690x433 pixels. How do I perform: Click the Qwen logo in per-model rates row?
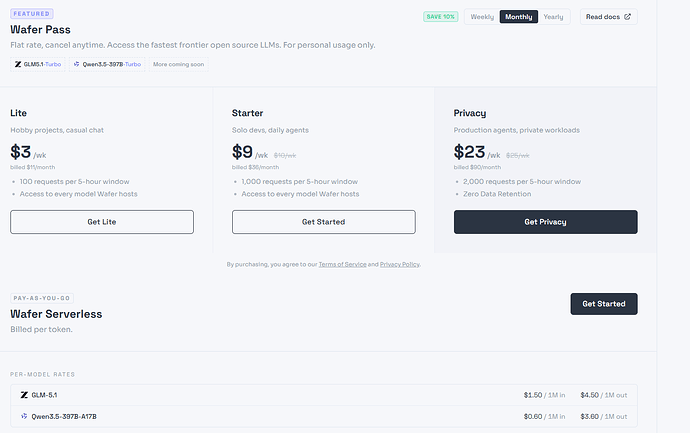24,416
